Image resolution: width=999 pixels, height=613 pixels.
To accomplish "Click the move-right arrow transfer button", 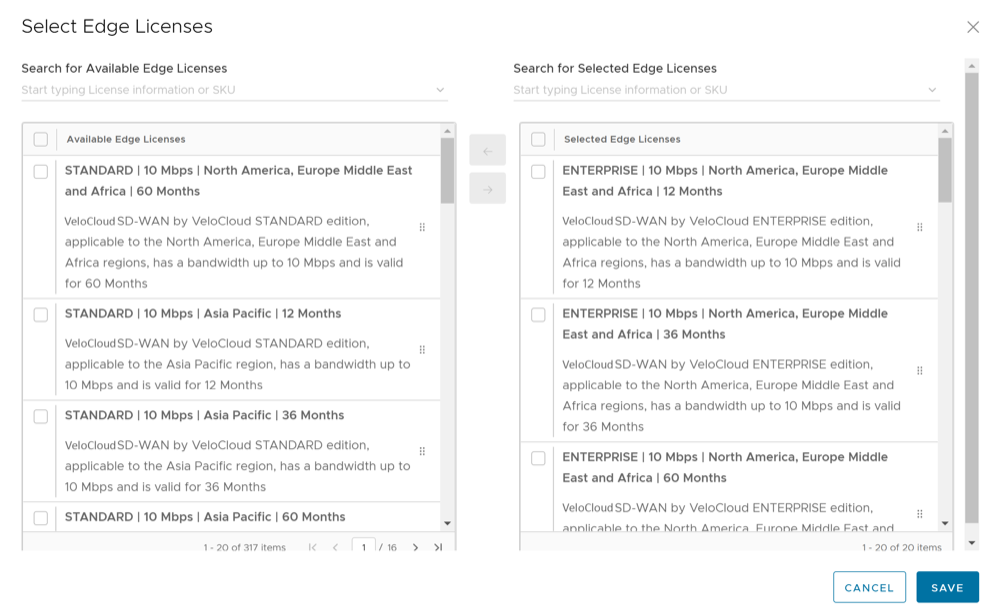I will (487, 188).
